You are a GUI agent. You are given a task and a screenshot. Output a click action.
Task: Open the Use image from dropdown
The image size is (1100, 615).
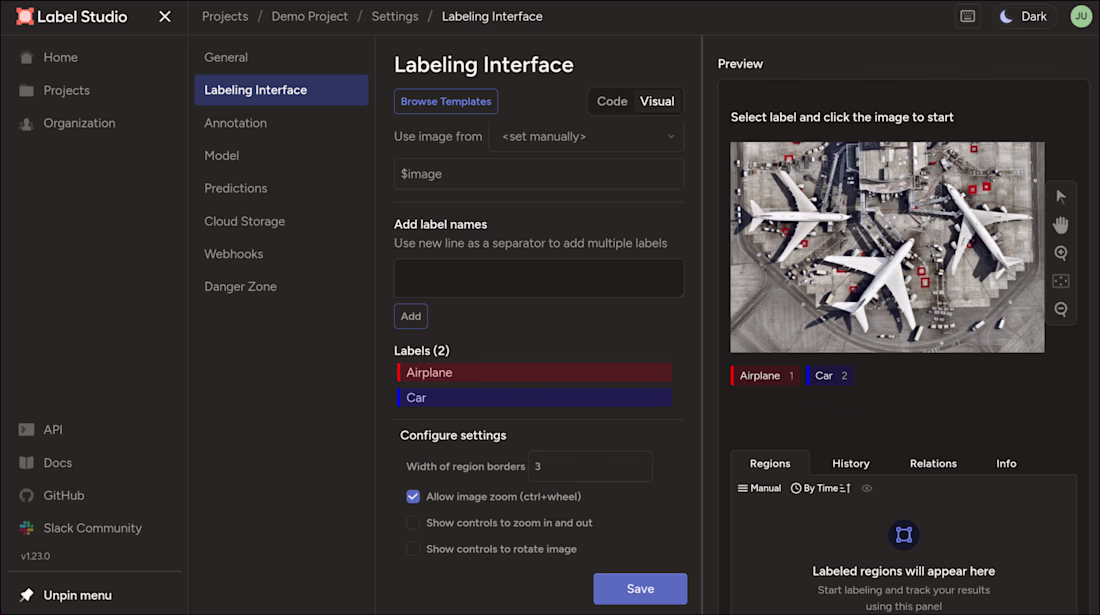pyautogui.click(x=586, y=137)
